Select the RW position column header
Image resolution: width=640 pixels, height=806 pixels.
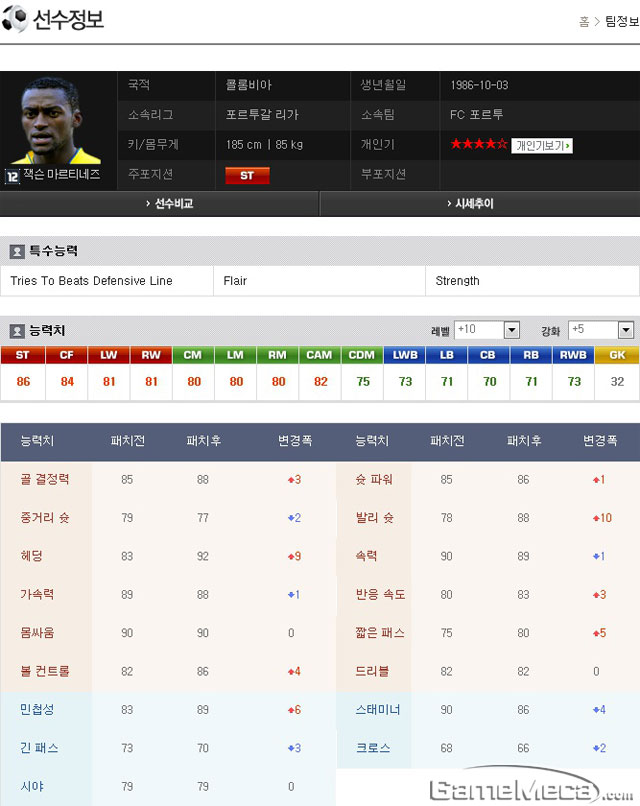pyautogui.click(x=151, y=355)
